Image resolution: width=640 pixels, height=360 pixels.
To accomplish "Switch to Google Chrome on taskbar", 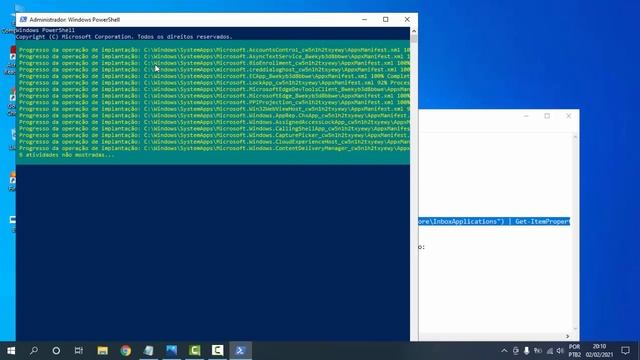I will point(126,351).
